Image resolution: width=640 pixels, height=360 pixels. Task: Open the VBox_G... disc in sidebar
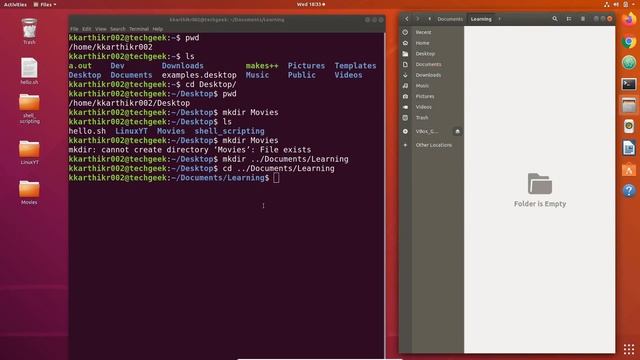[427, 131]
